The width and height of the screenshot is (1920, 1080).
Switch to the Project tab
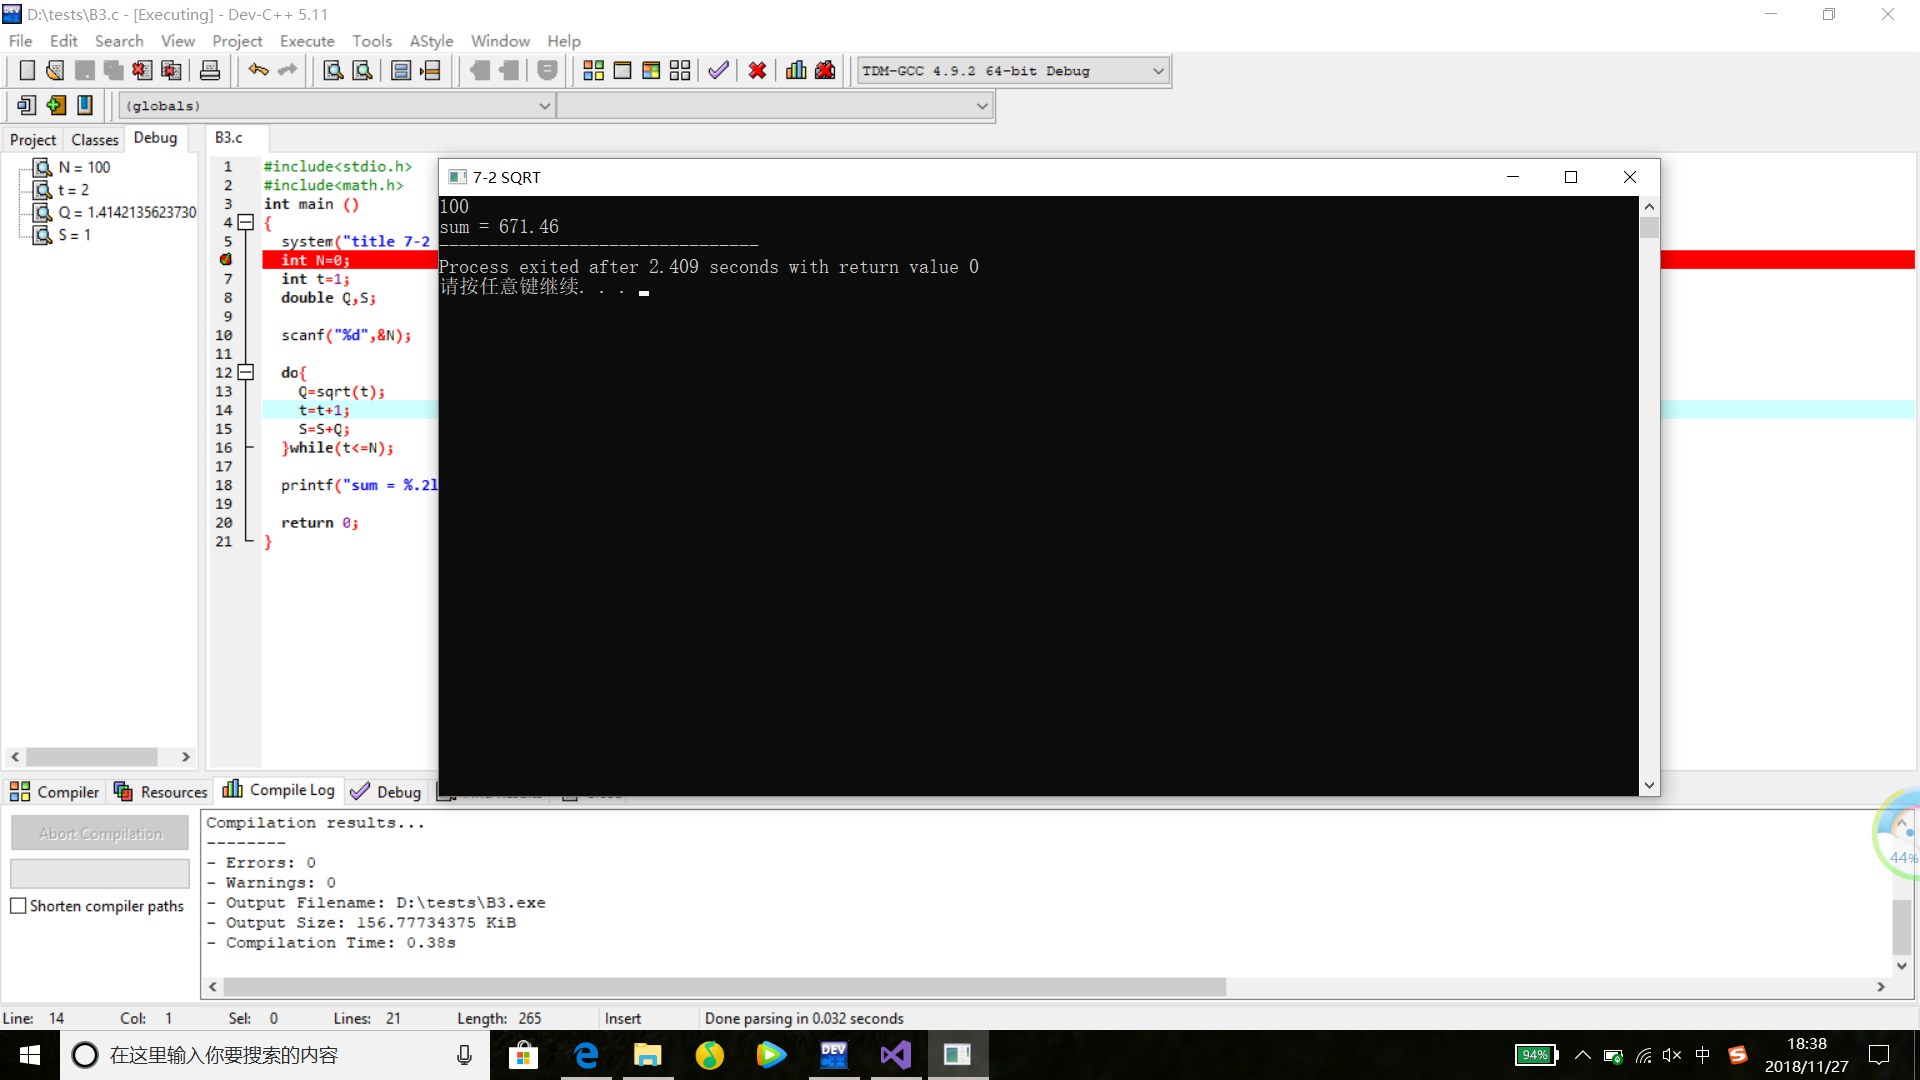pos(33,140)
